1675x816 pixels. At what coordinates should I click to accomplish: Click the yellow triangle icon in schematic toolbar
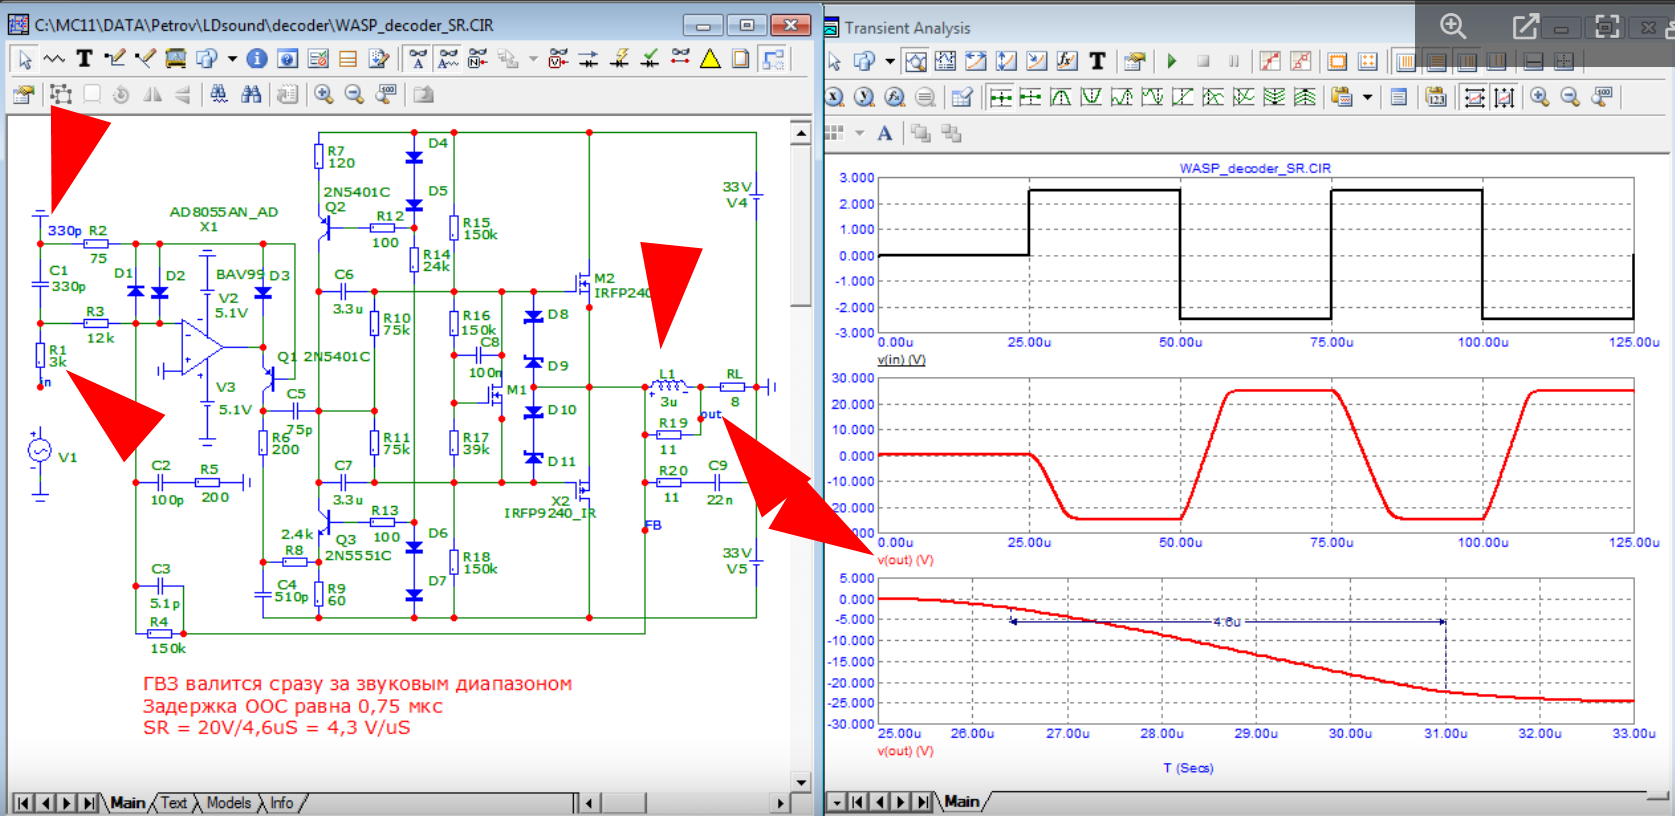[710, 59]
